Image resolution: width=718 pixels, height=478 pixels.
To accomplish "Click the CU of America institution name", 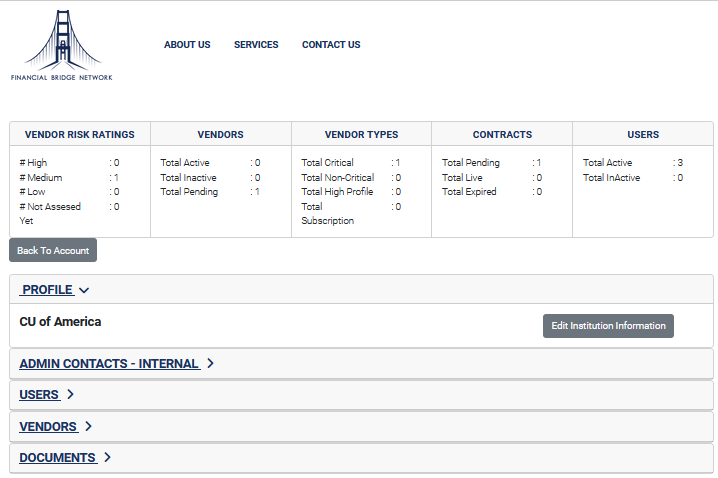I will point(60,322).
